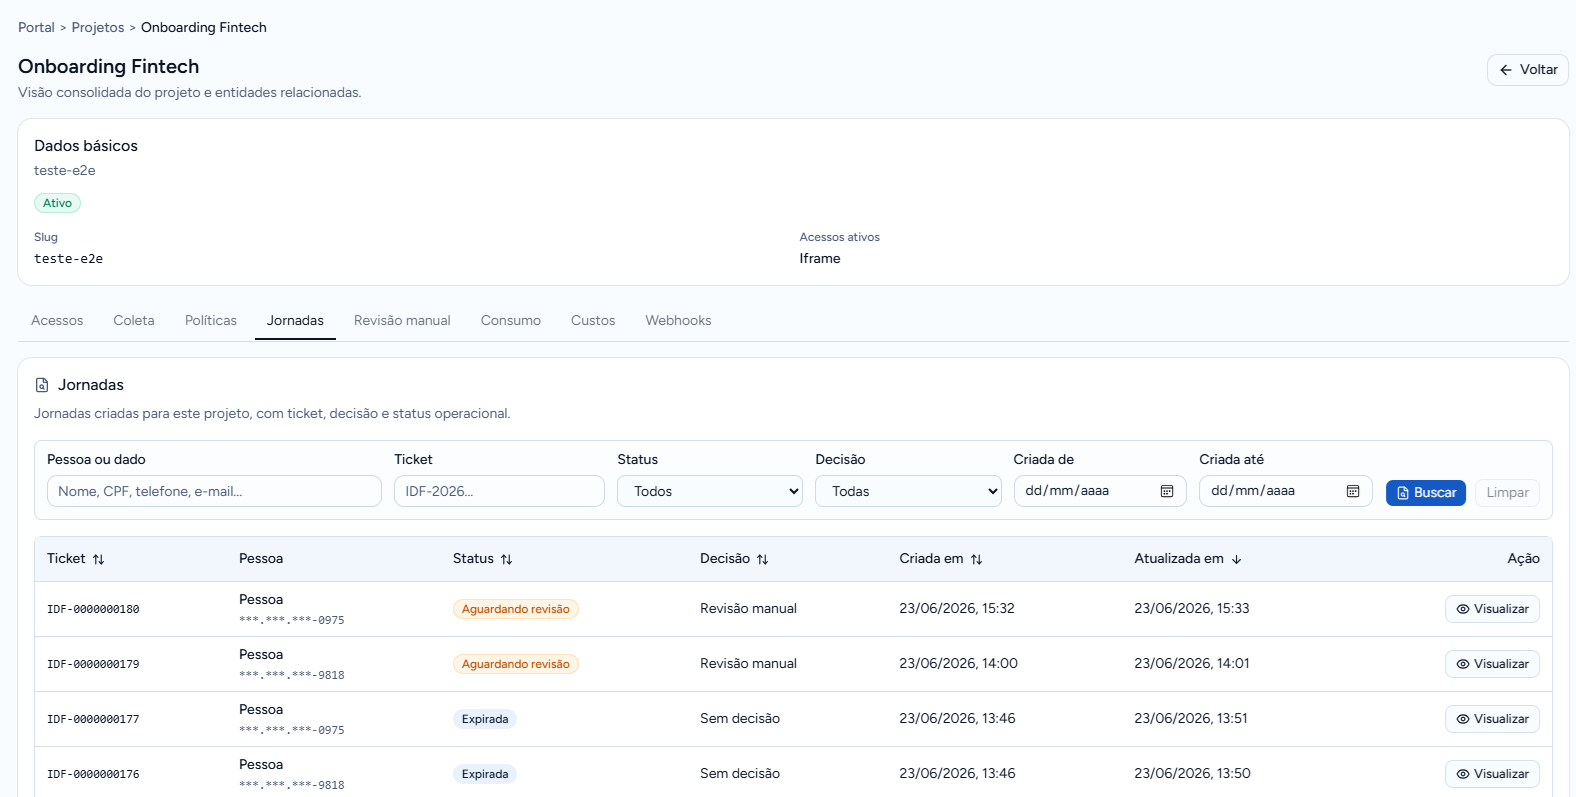
Task: Toggle Atualizada em descending sort arrow
Action: pos(1236,559)
